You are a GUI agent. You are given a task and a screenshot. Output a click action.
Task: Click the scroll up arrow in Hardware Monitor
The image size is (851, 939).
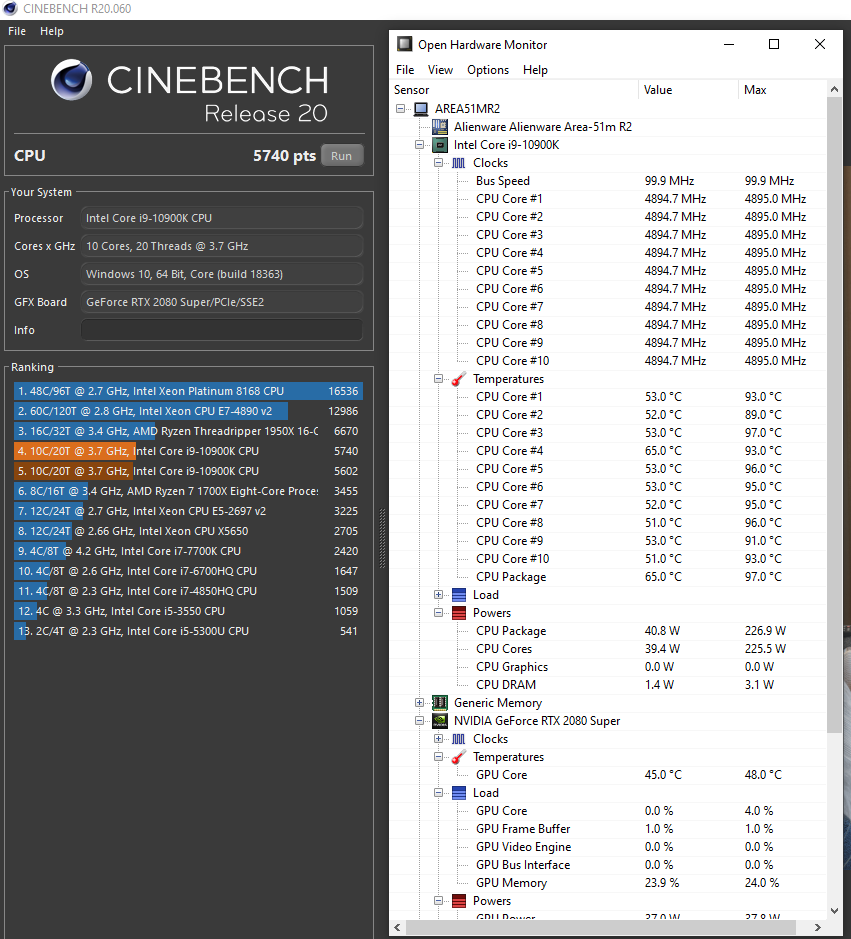click(834, 89)
